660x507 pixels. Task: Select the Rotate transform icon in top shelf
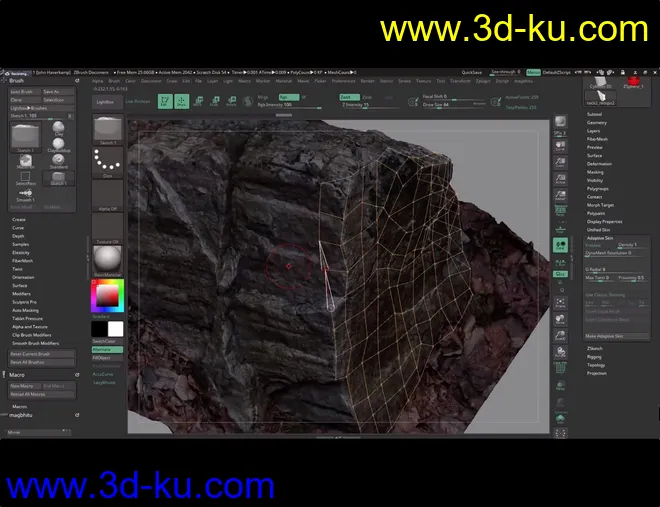point(231,101)
